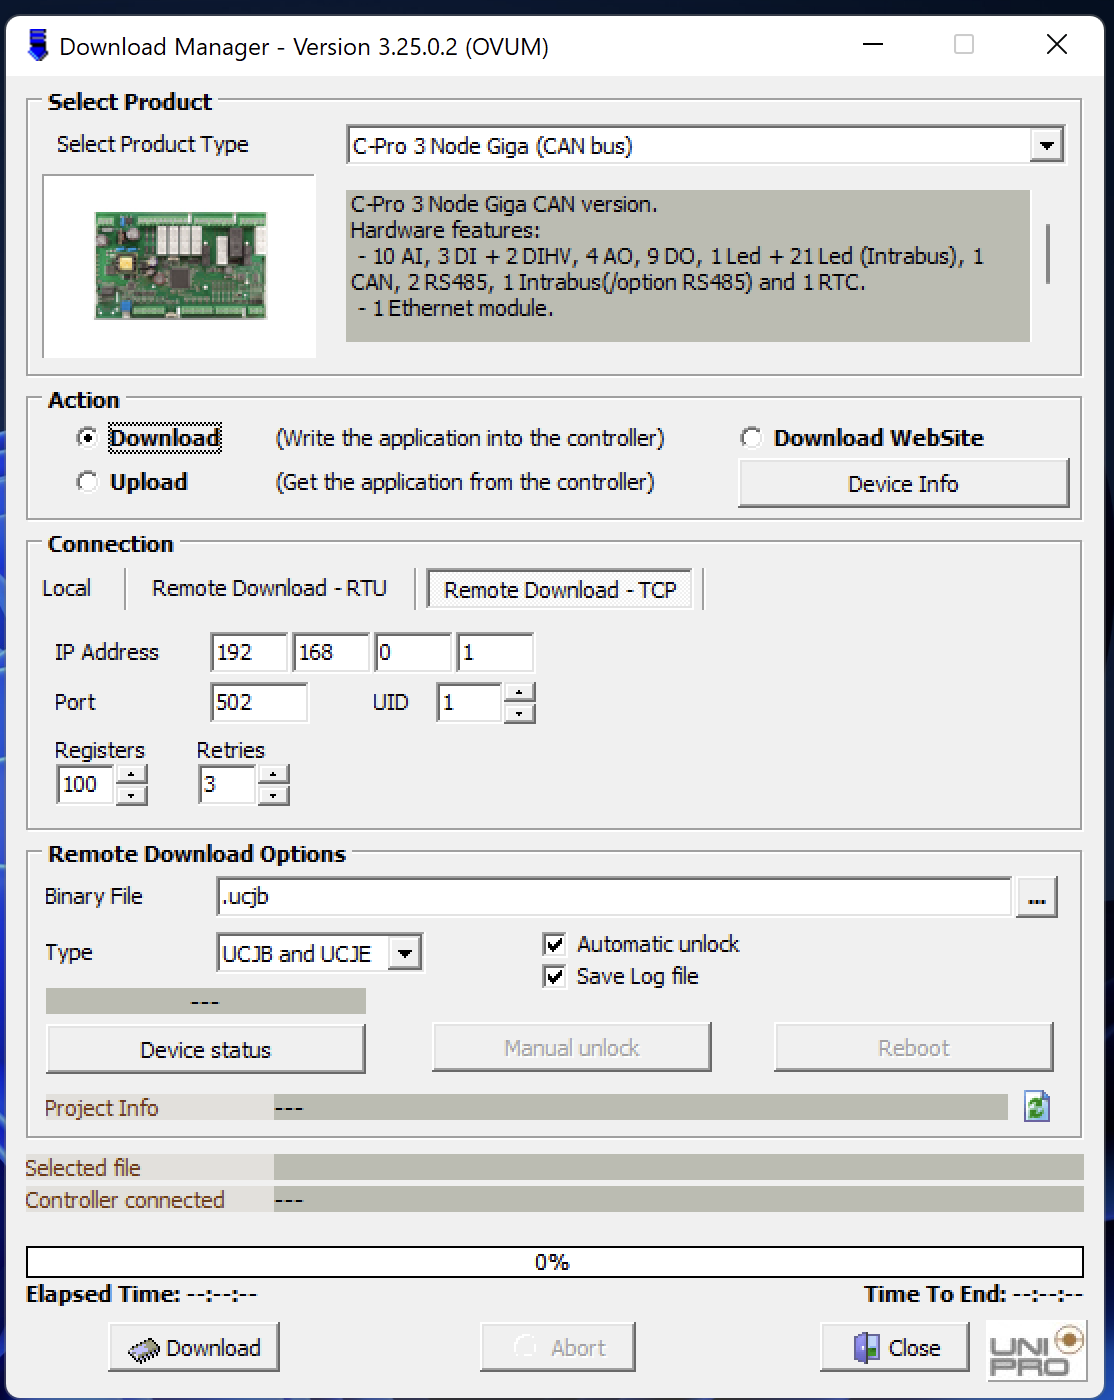Screen dimensions: 1114x1400
Task: Click the Reboot button
Action: tap(913, 1048)
